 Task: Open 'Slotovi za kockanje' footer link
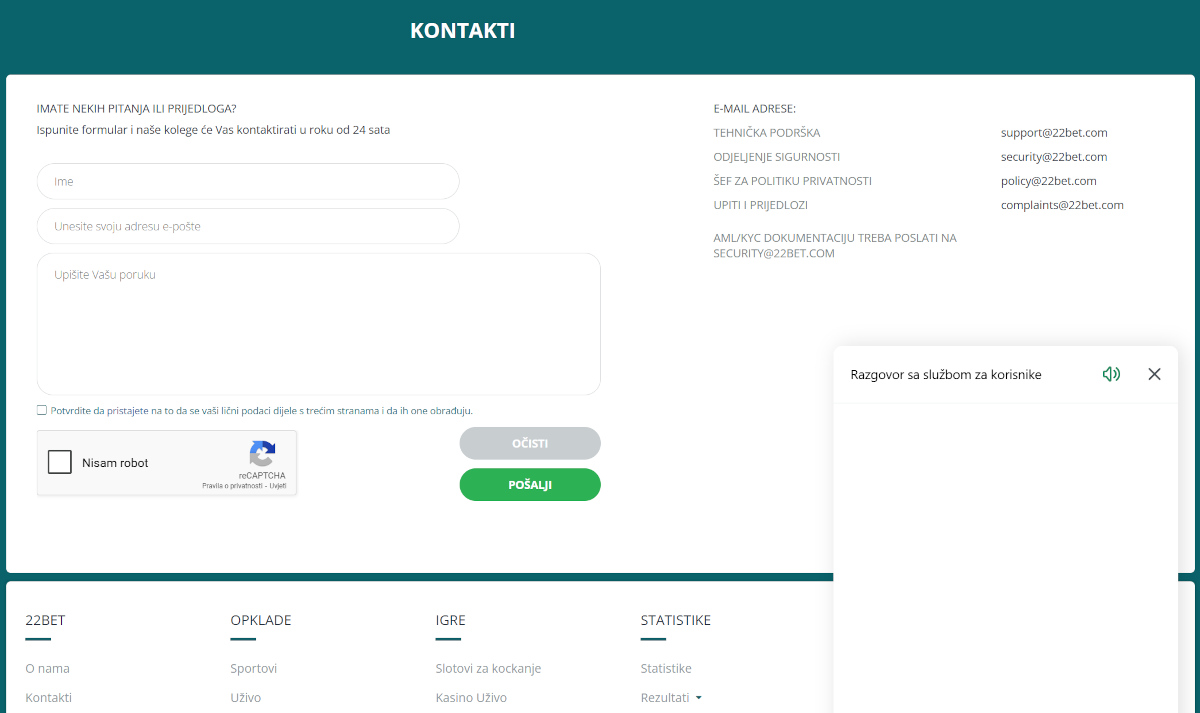(488, 668)
